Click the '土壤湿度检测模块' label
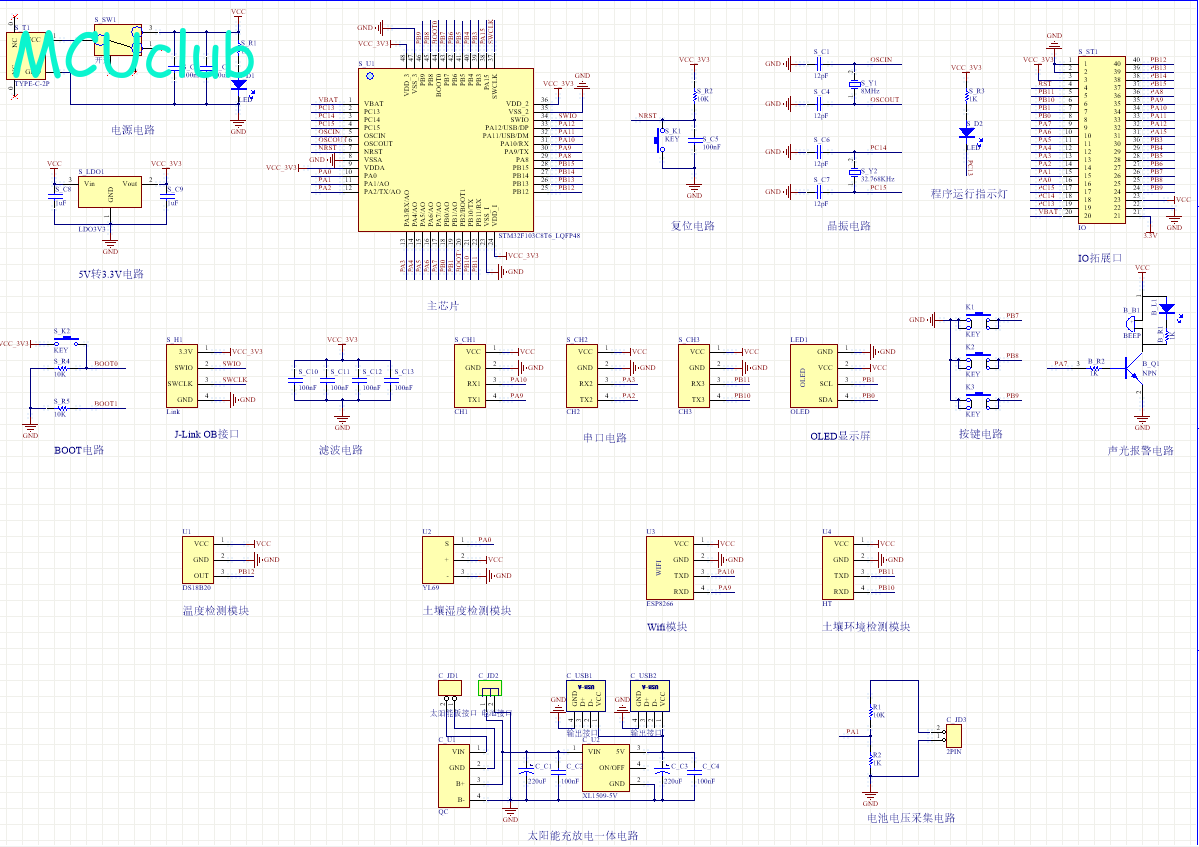The width and height of the screenshot is (1199, 847). click(466, 611)
